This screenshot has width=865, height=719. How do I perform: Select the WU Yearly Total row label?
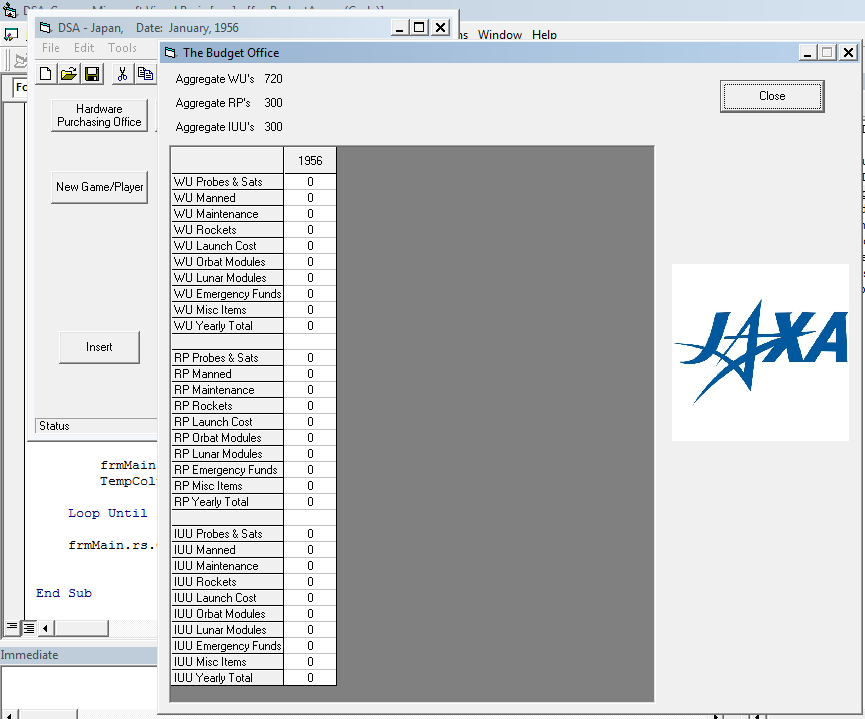[x=227, y=326]
